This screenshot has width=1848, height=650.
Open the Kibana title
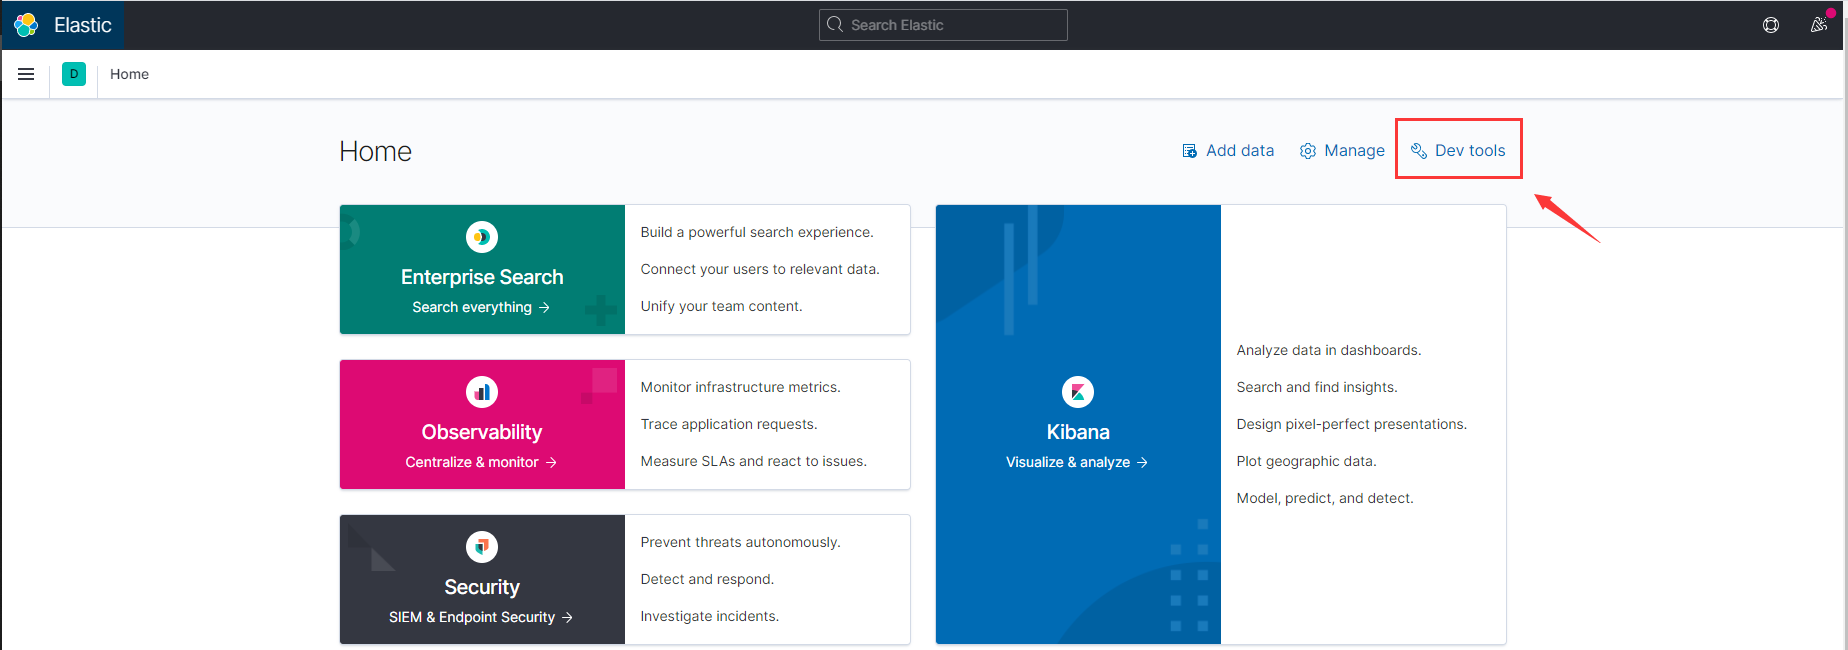pyautogui.click(x=1078, y=432)
